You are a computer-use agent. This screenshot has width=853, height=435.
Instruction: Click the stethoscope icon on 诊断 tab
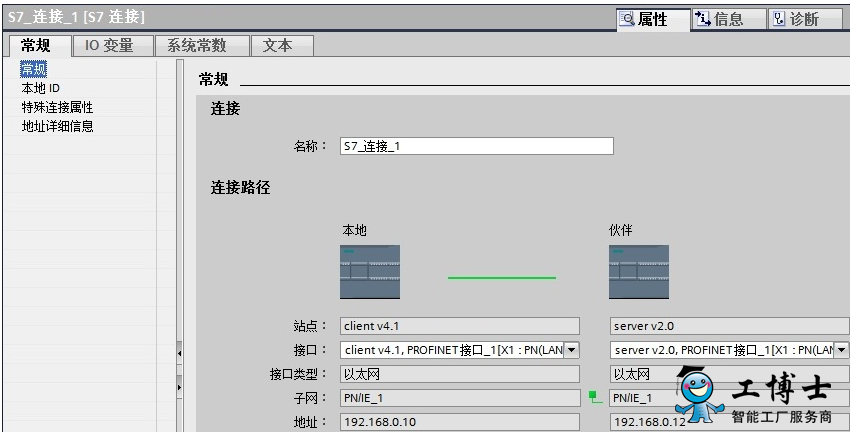pyautogui.click(x=779, y=20)
